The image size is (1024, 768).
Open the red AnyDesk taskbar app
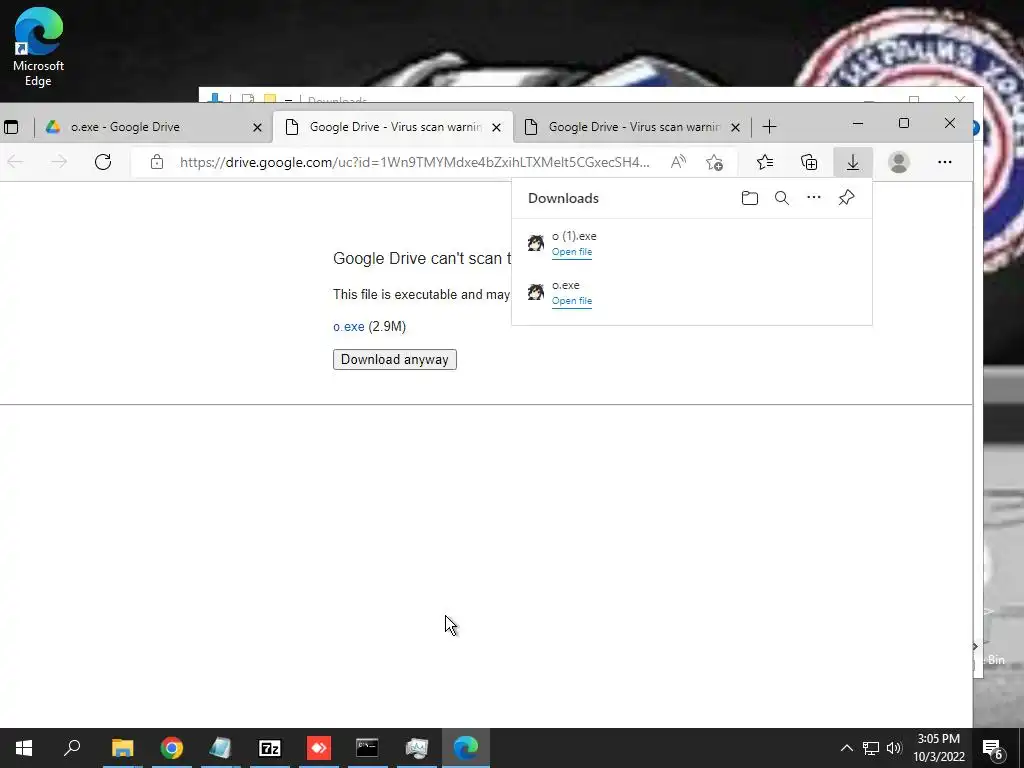coord(319,748)
